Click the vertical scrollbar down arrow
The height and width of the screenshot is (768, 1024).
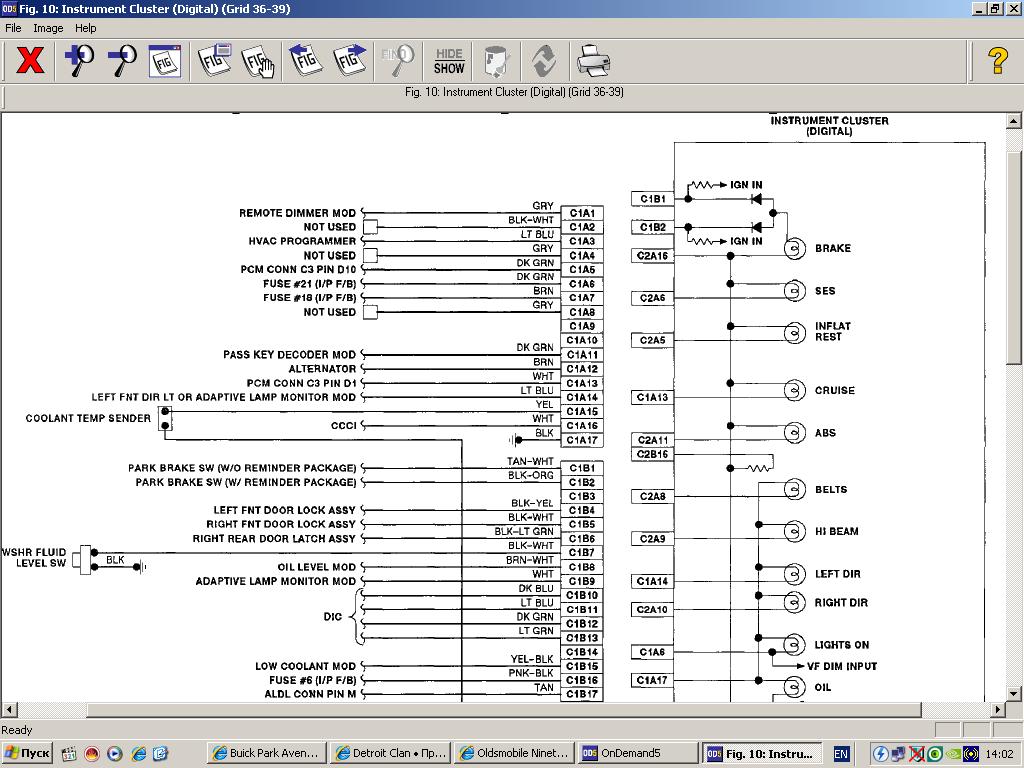coord(1014,694)
